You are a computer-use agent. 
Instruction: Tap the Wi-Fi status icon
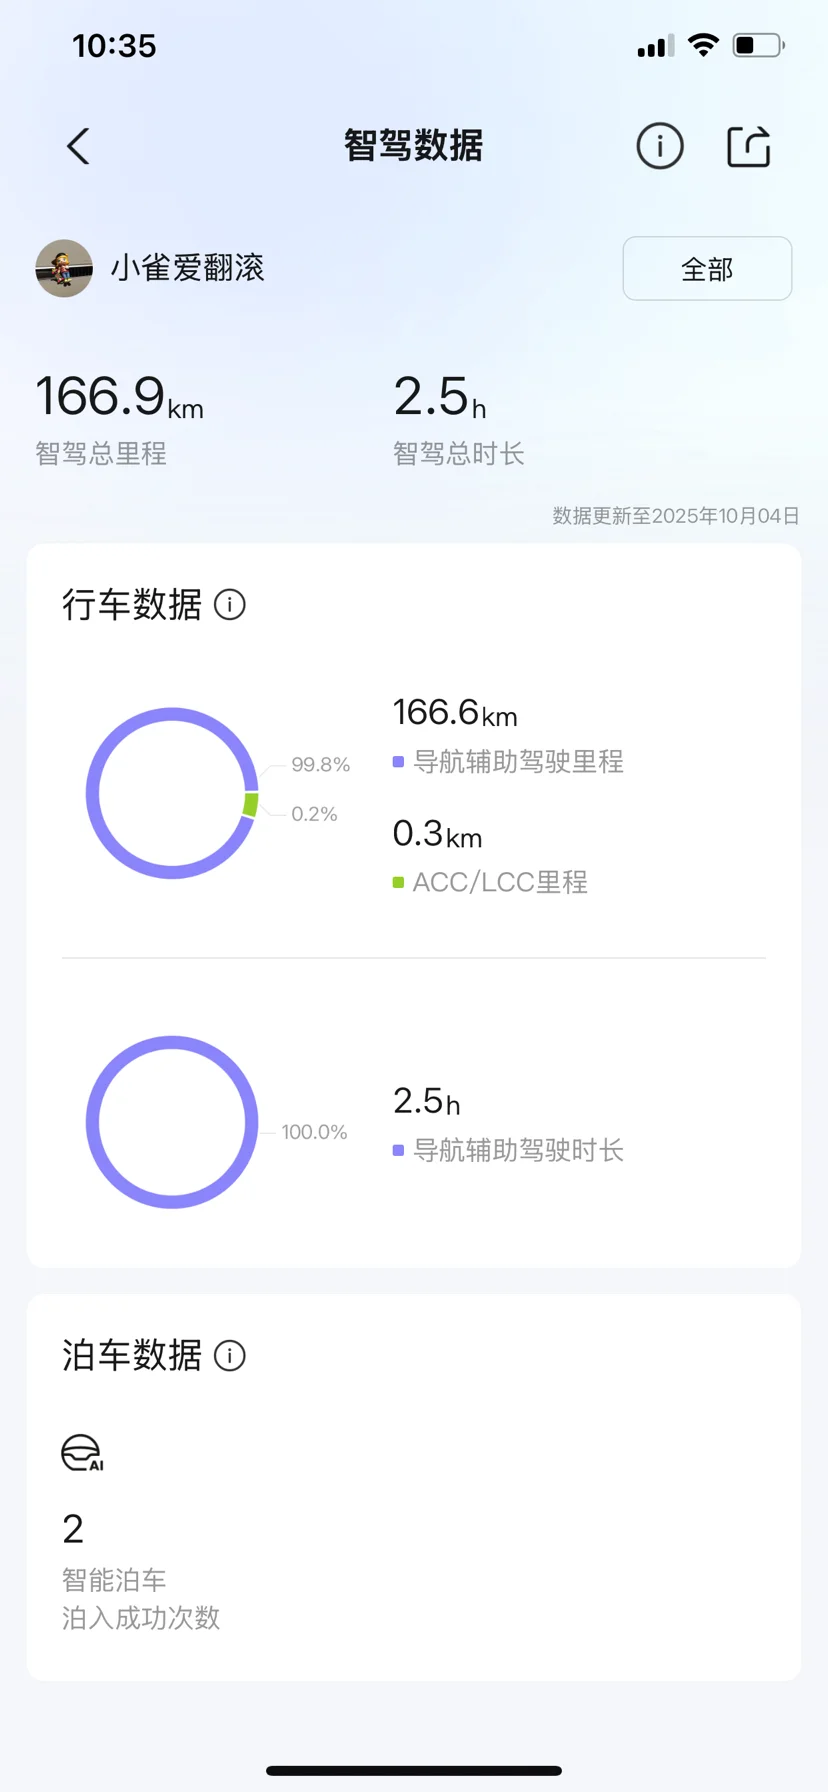coord(704,46)
